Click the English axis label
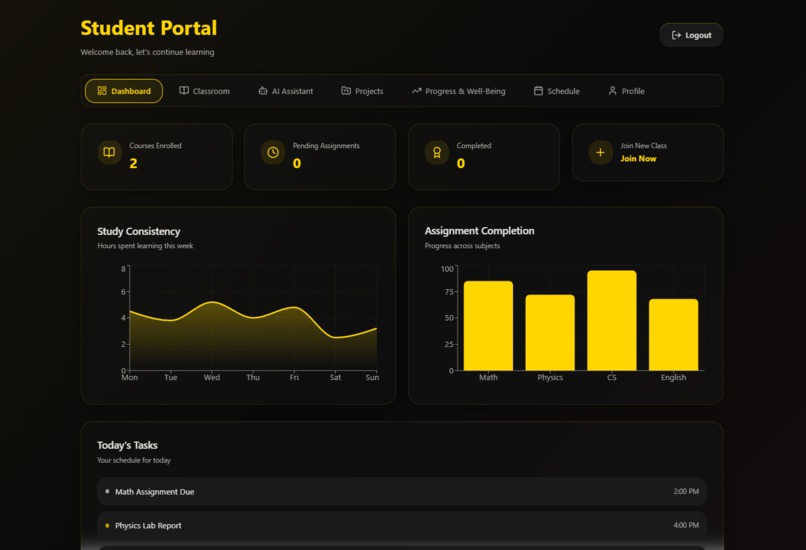The height and width of the screenshot is (550, 806). coord(673,377)
